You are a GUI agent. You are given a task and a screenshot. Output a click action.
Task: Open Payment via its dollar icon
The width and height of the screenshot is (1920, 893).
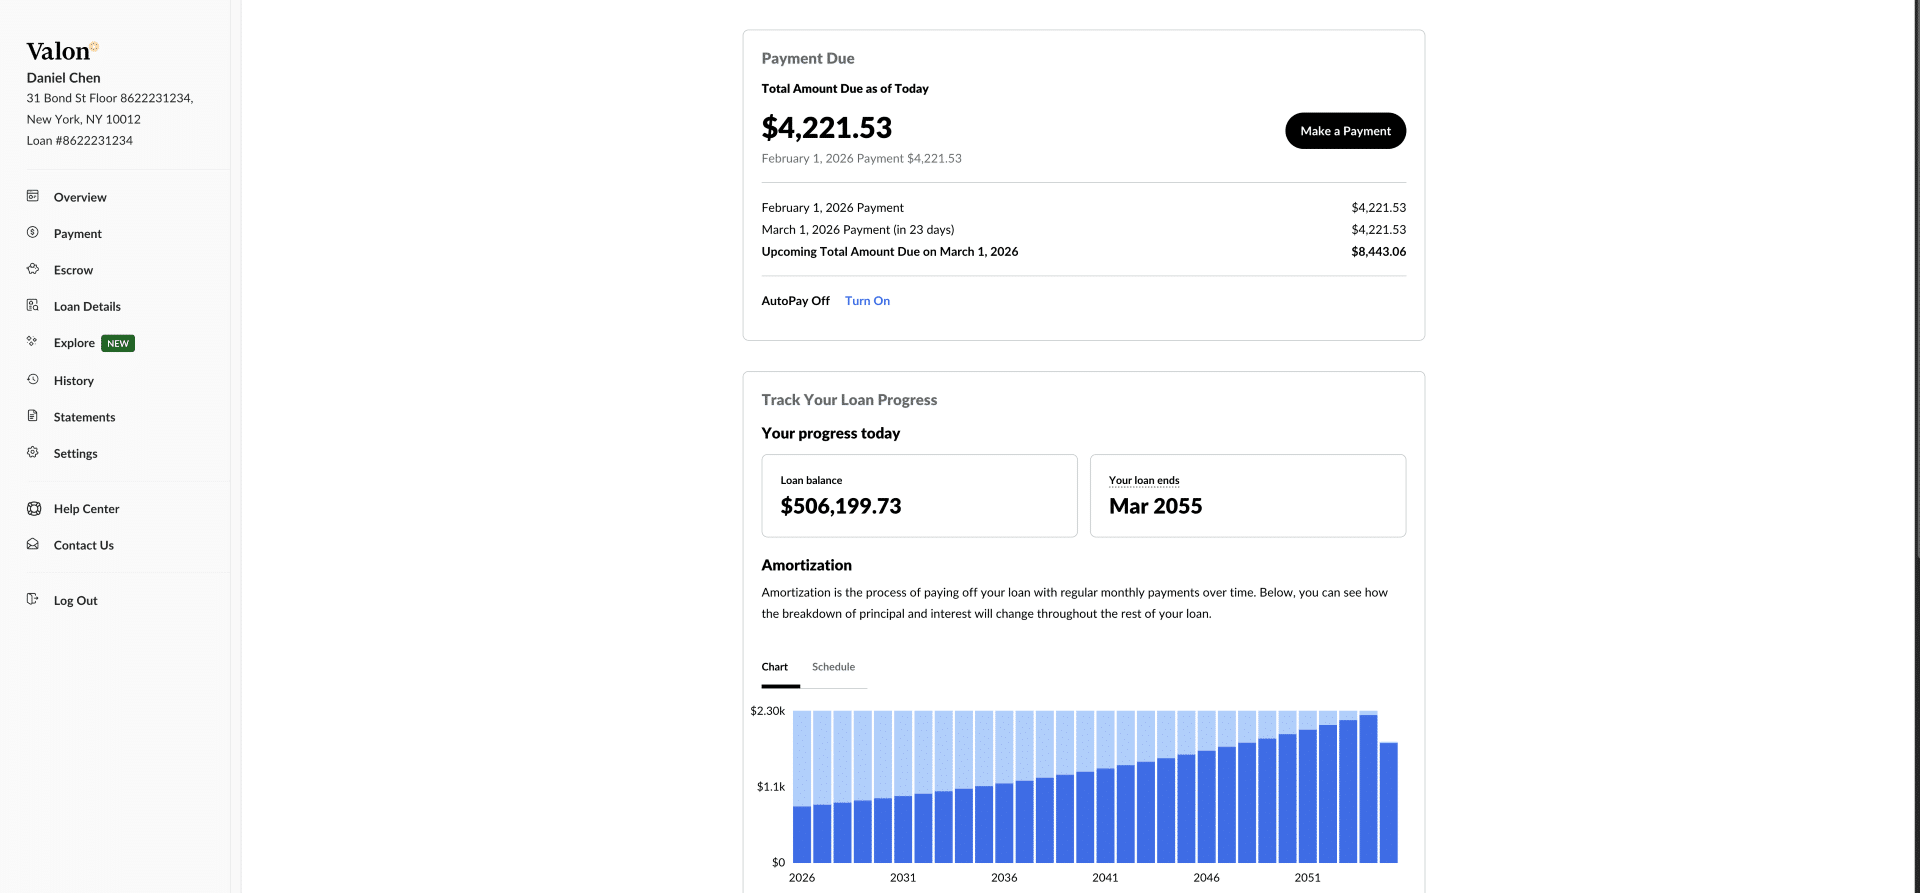[x=33, y=232]
